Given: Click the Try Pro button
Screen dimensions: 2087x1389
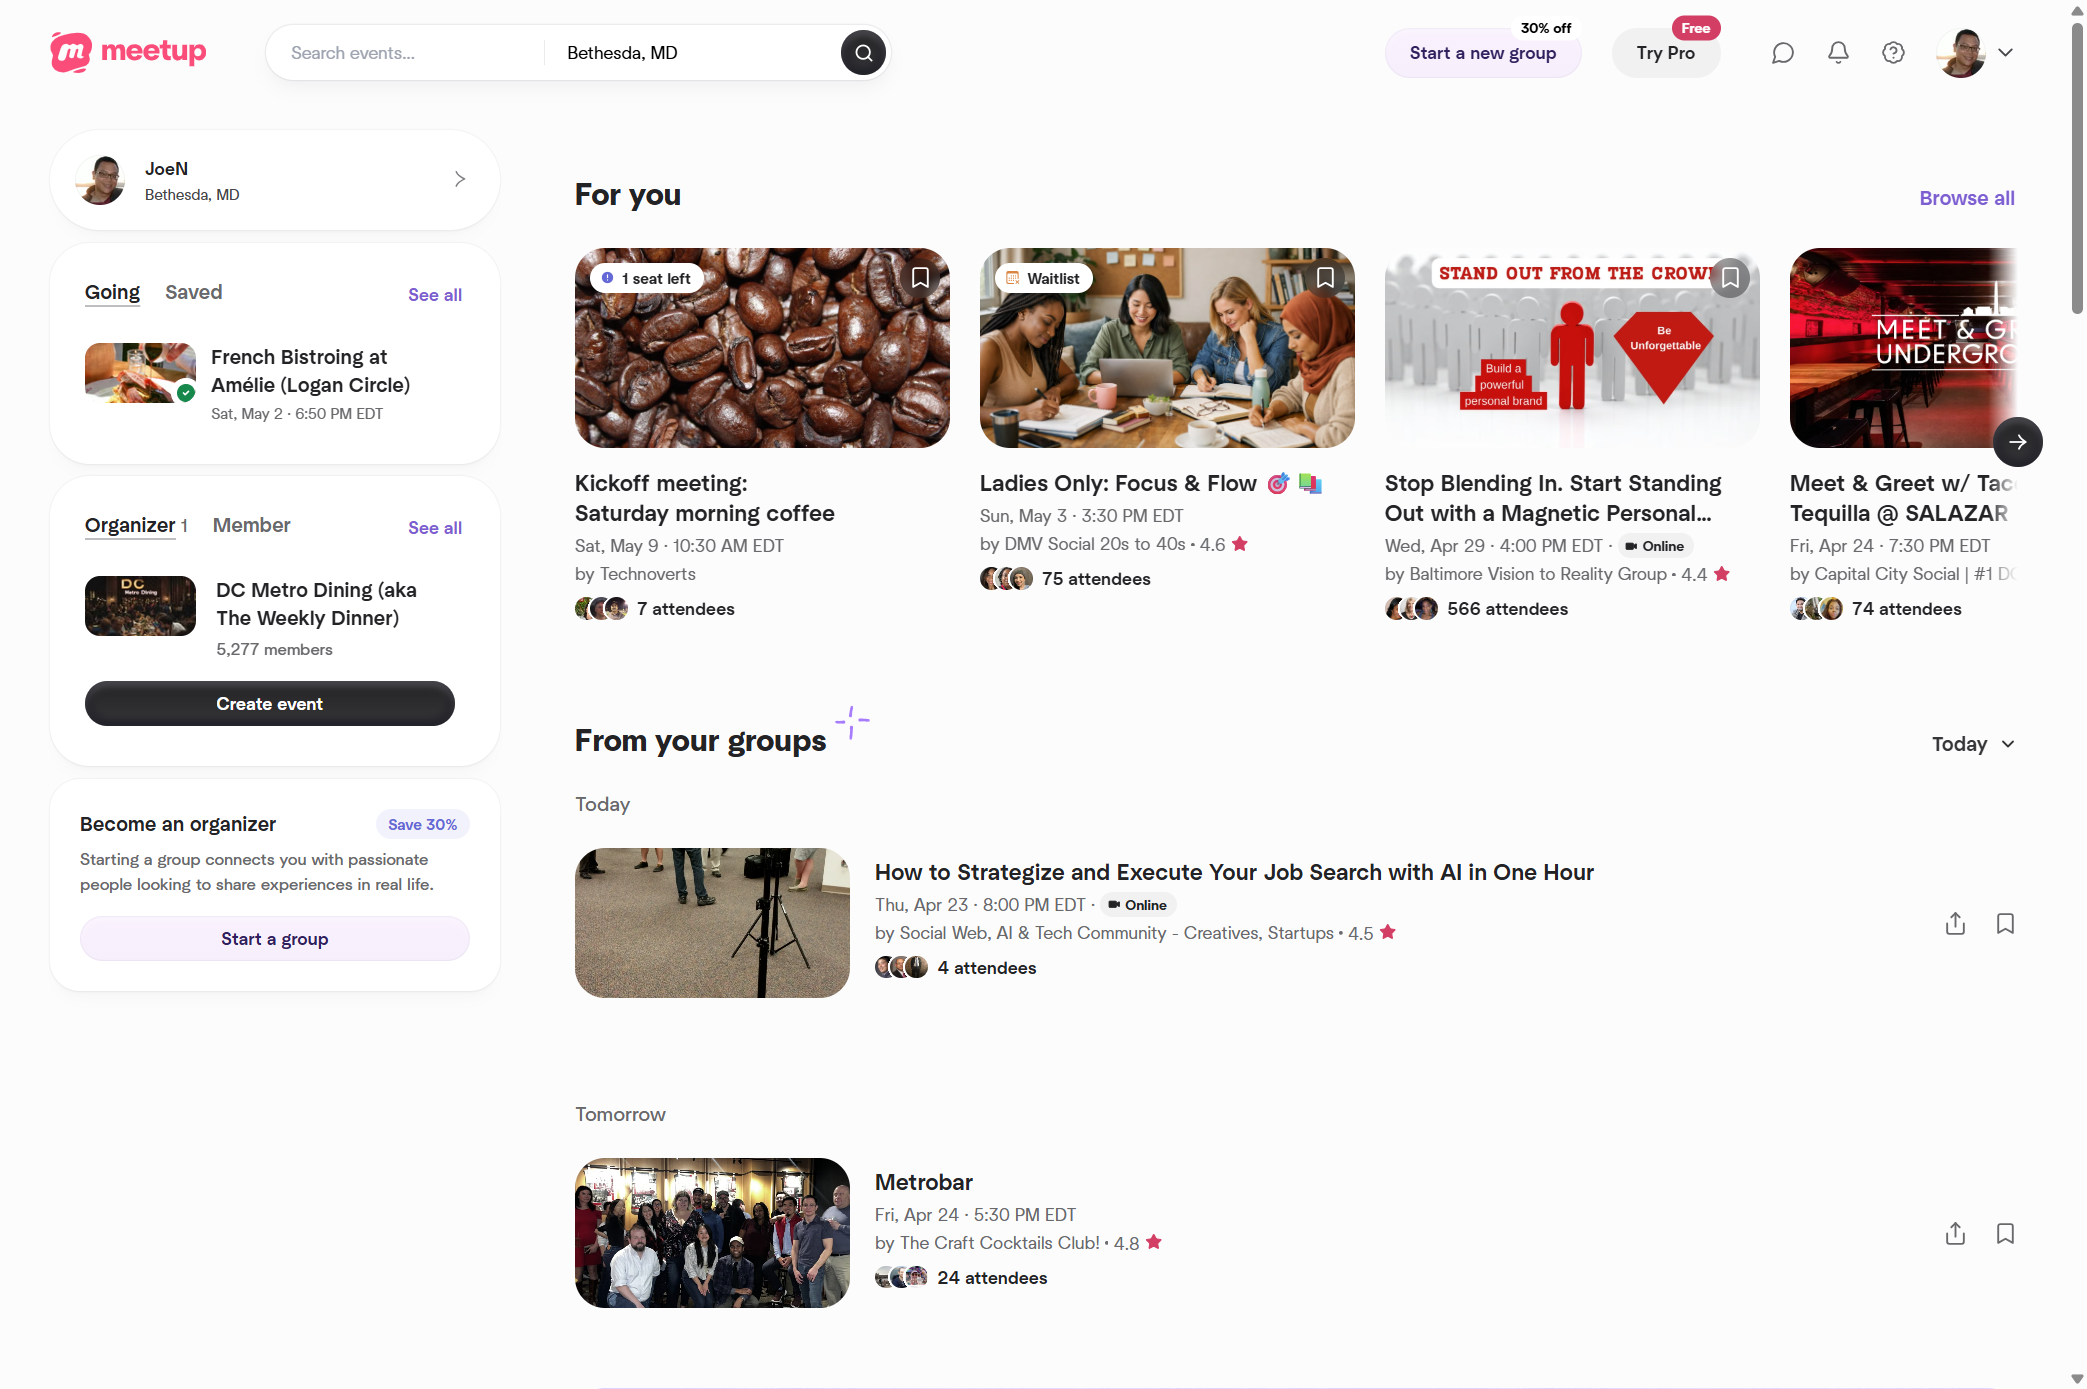Looking at the screenshot, I should (1665, 53).
